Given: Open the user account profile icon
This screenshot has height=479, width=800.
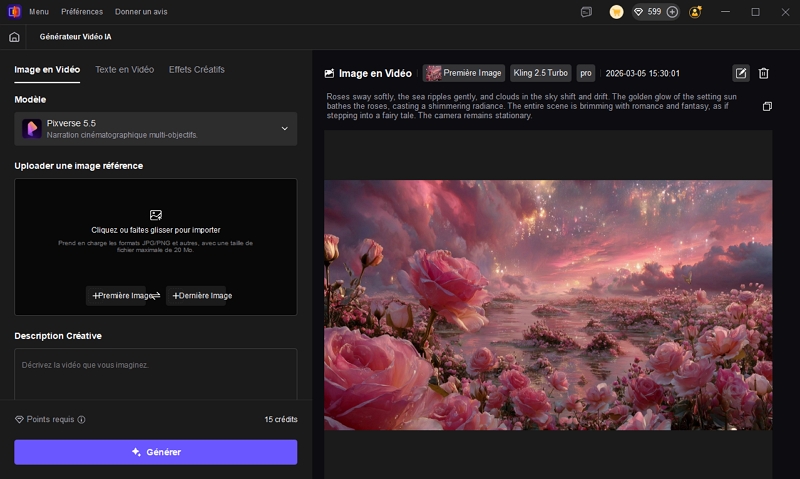Looking at the screenshot, I should (695, 12).
